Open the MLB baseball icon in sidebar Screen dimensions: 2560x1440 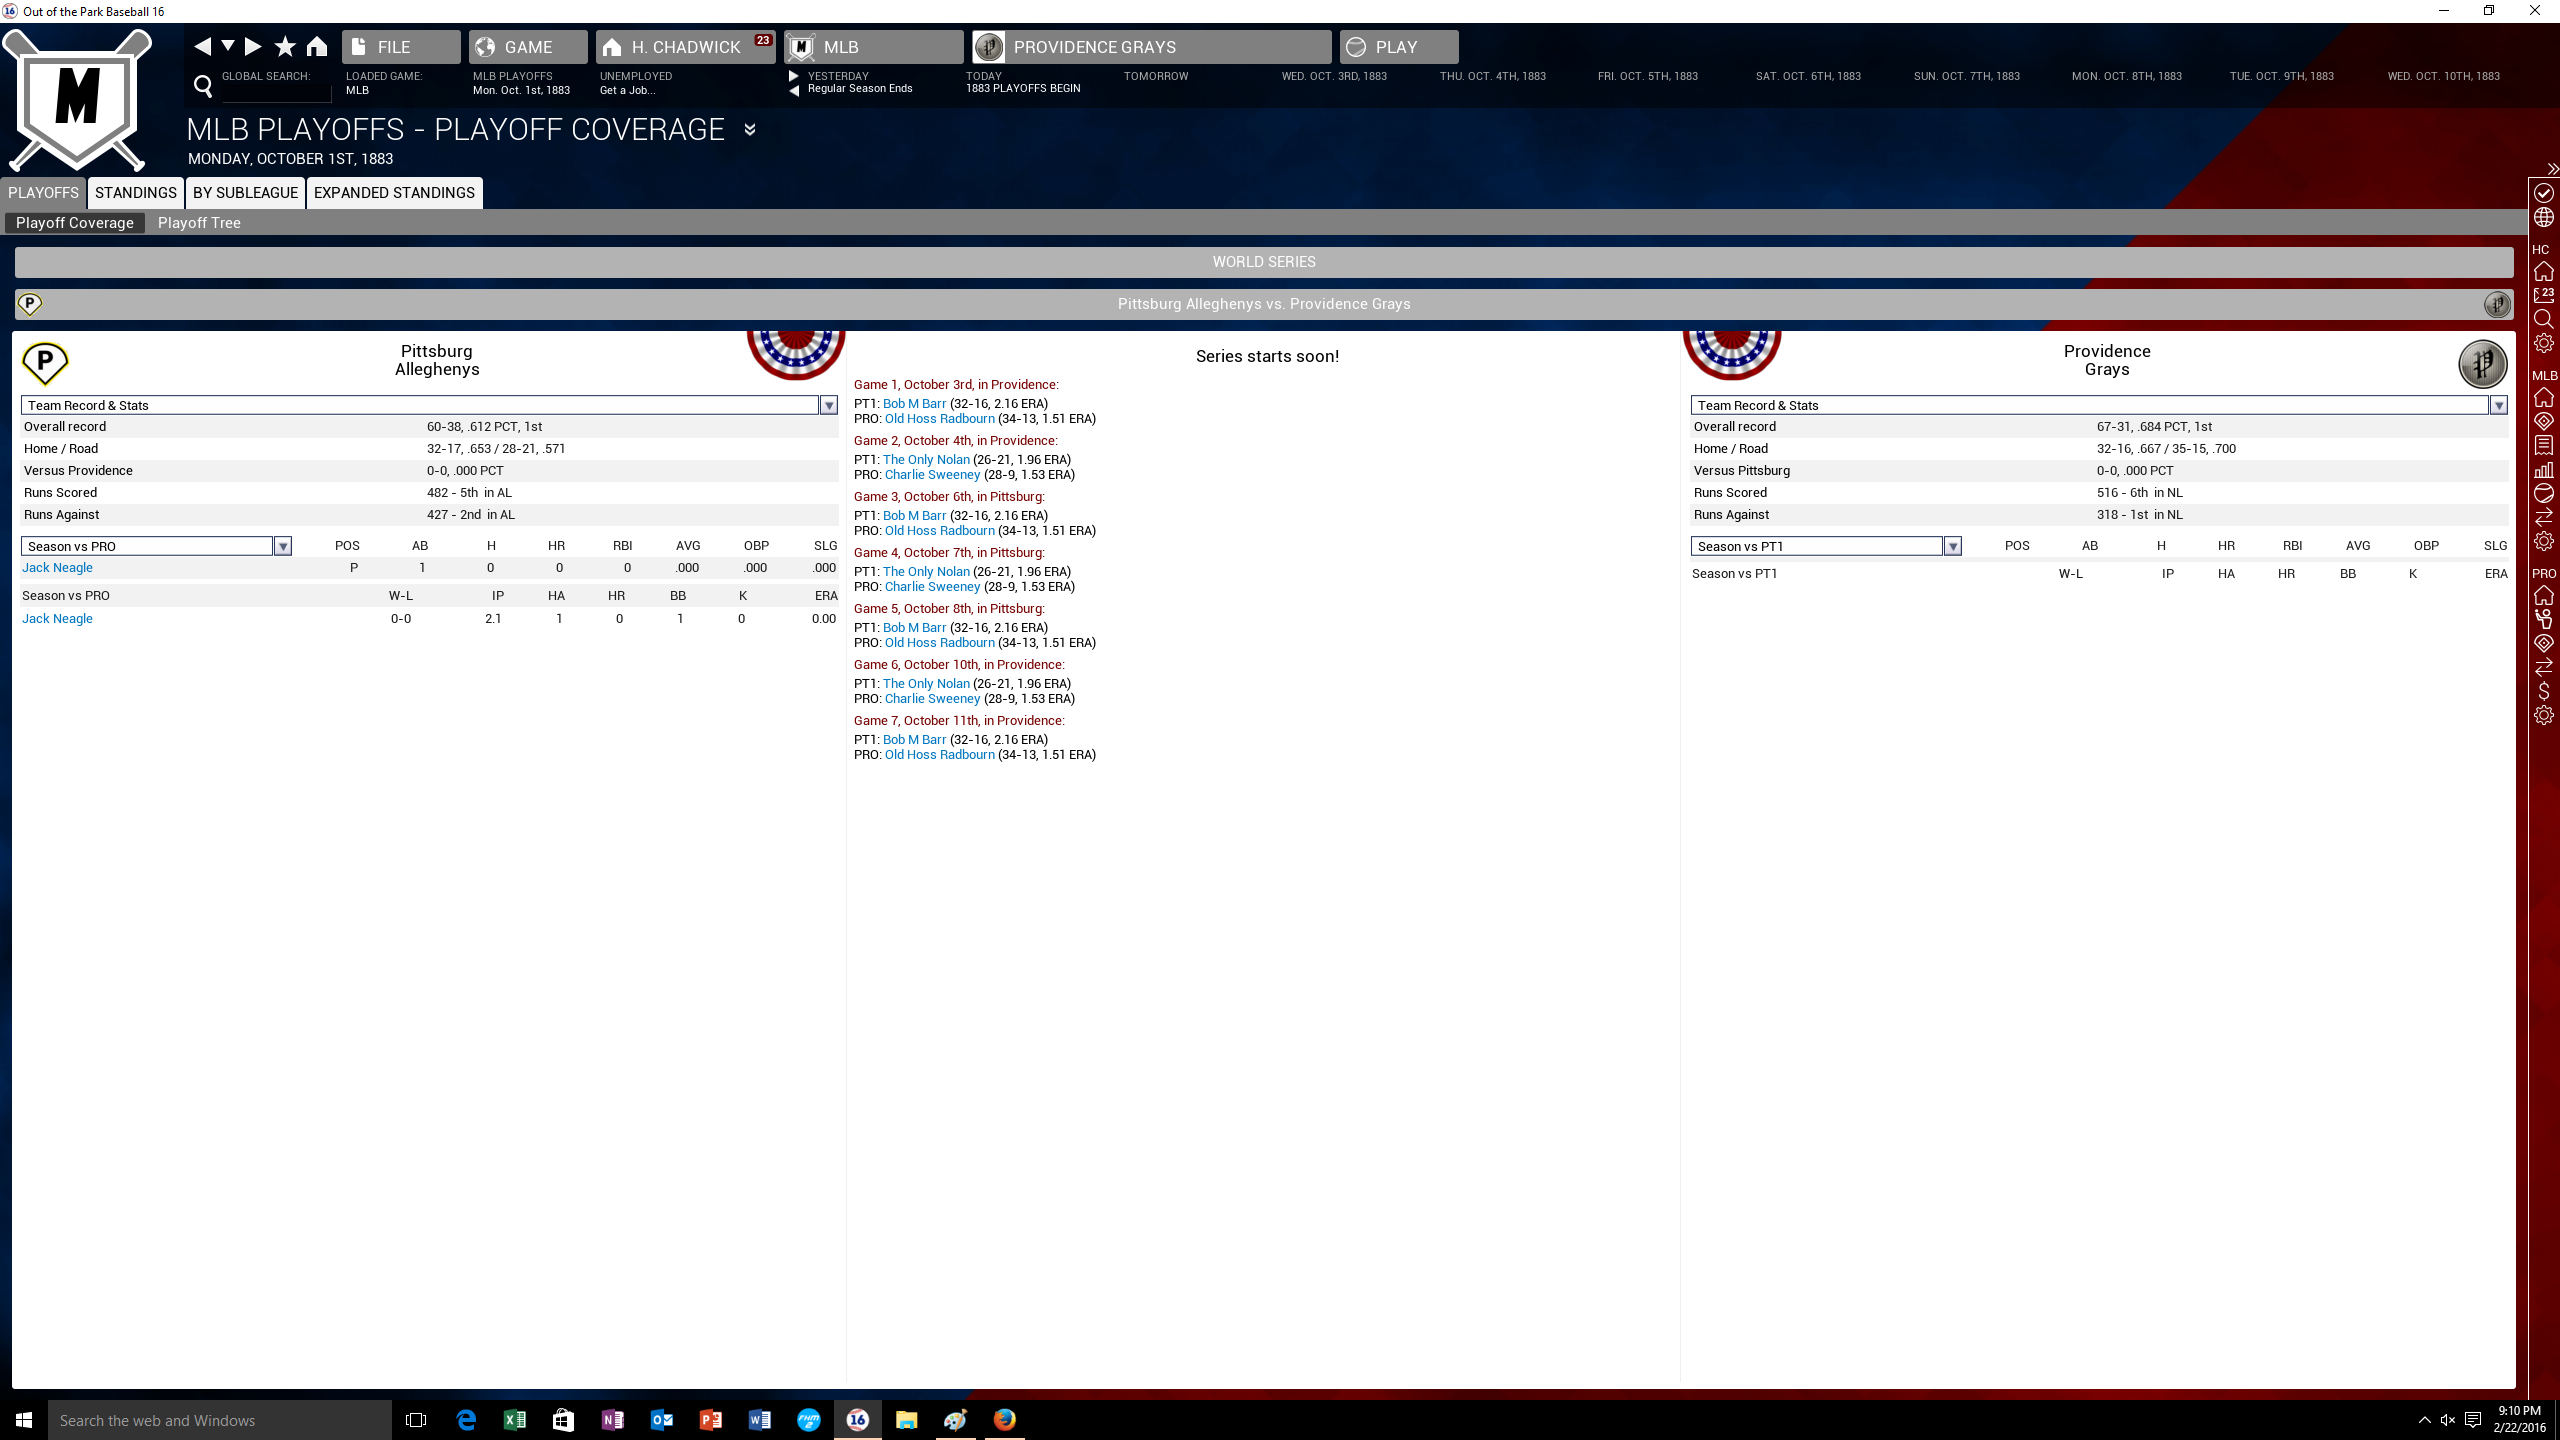(2544, 494)
